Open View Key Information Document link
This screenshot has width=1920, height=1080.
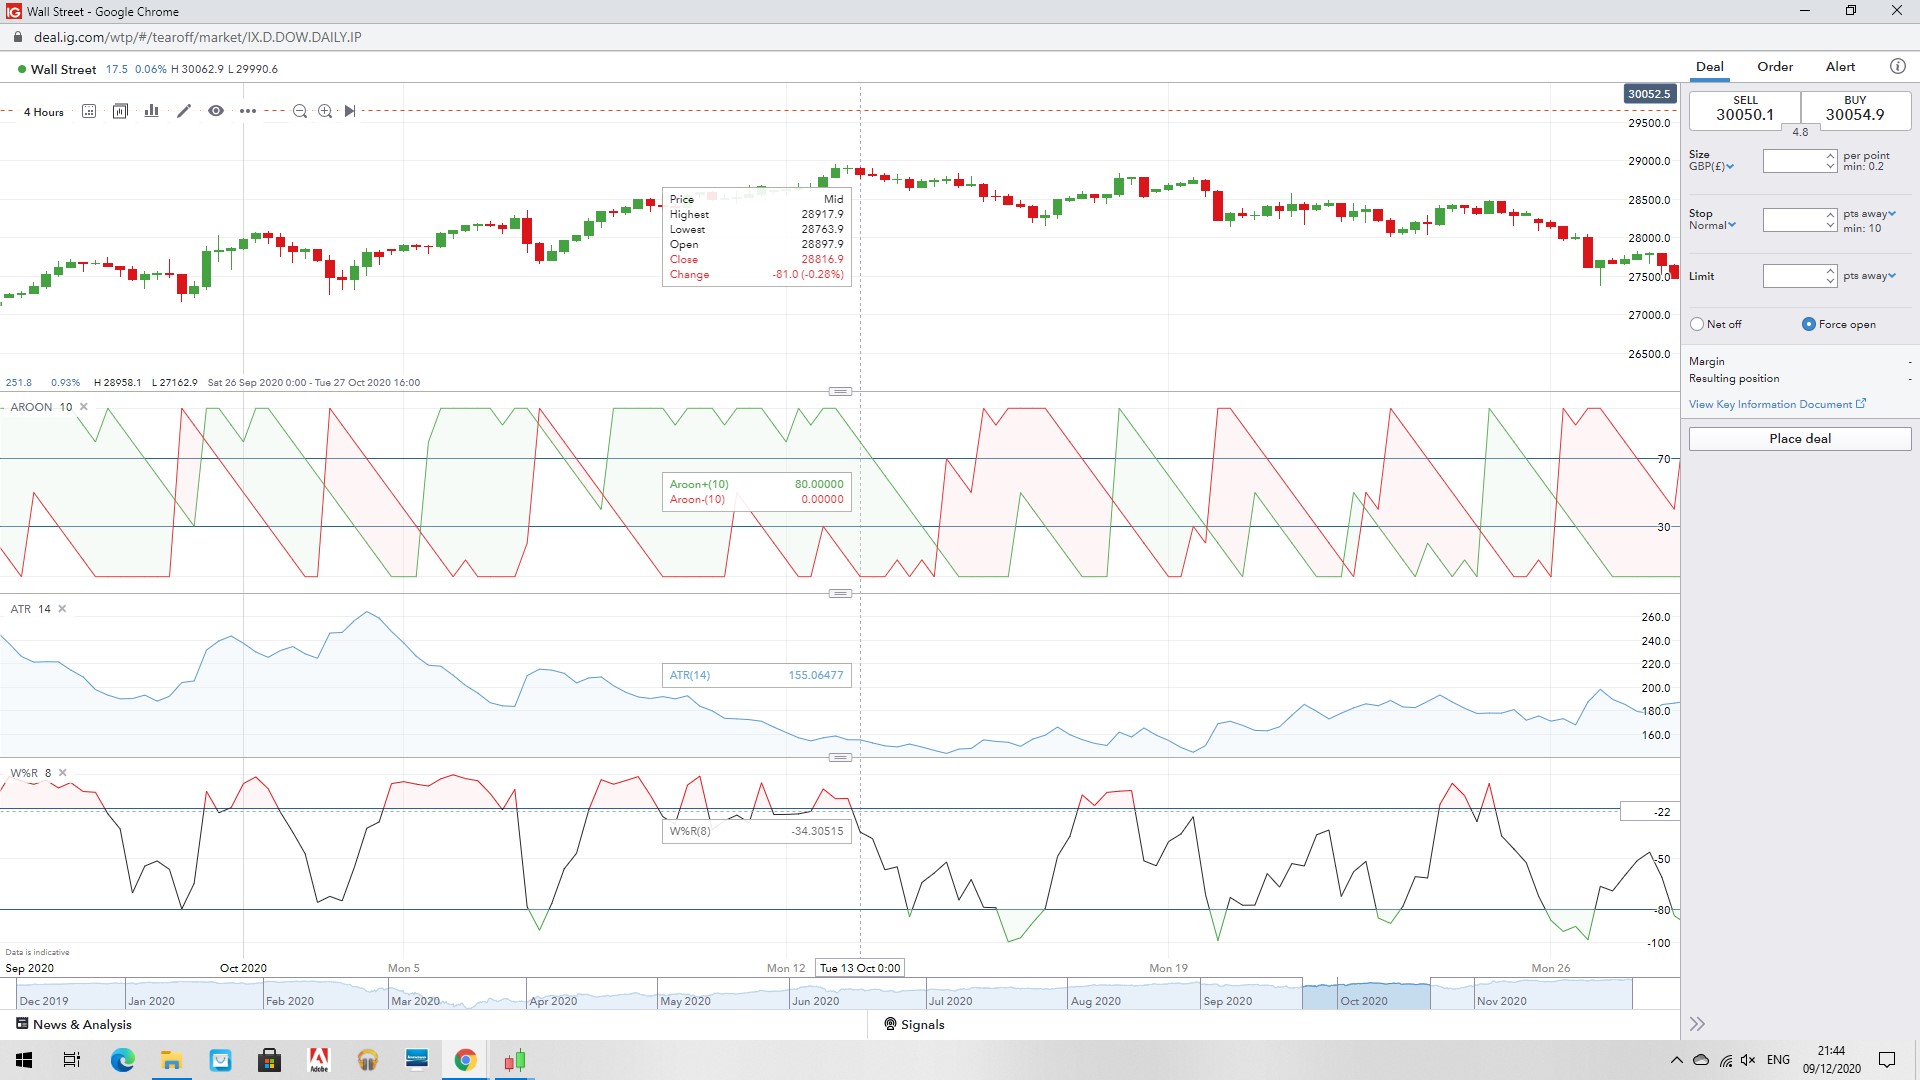pyautogui.click(x=1776, y=404)
